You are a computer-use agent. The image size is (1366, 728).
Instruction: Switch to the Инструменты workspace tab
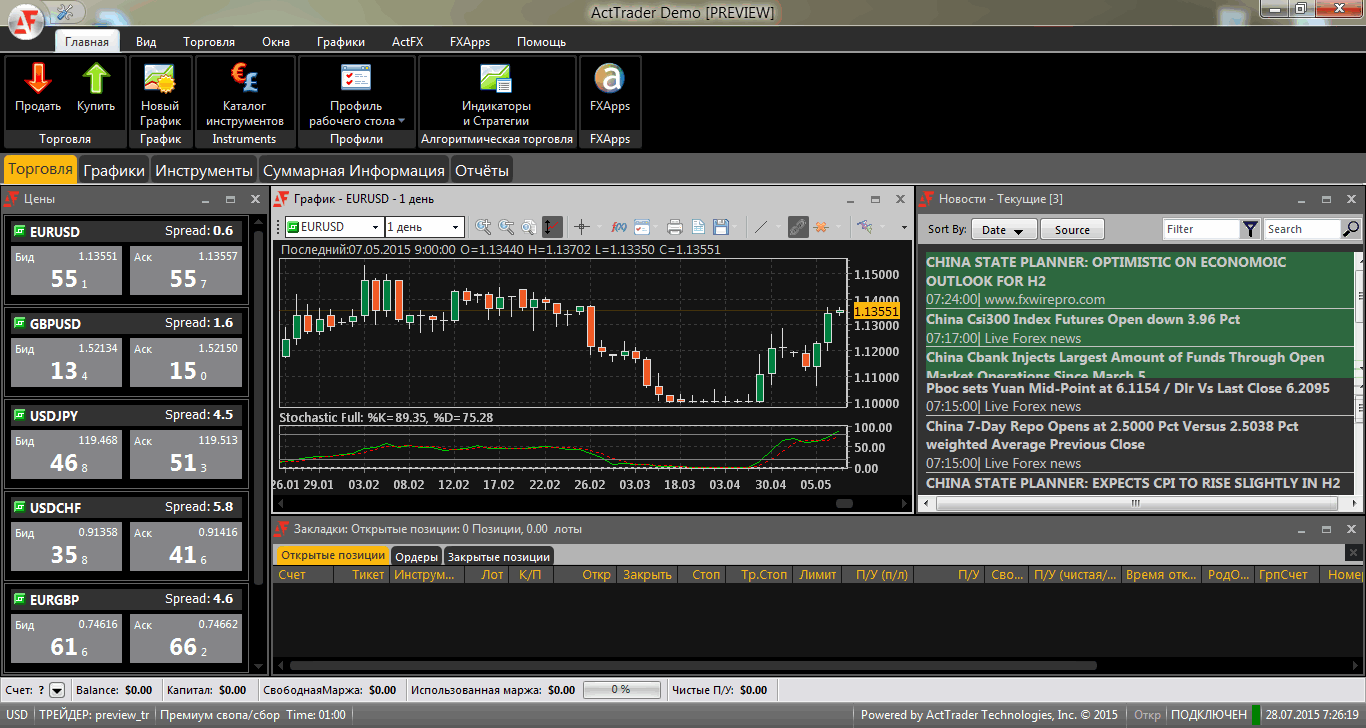(x=204, y=170)
